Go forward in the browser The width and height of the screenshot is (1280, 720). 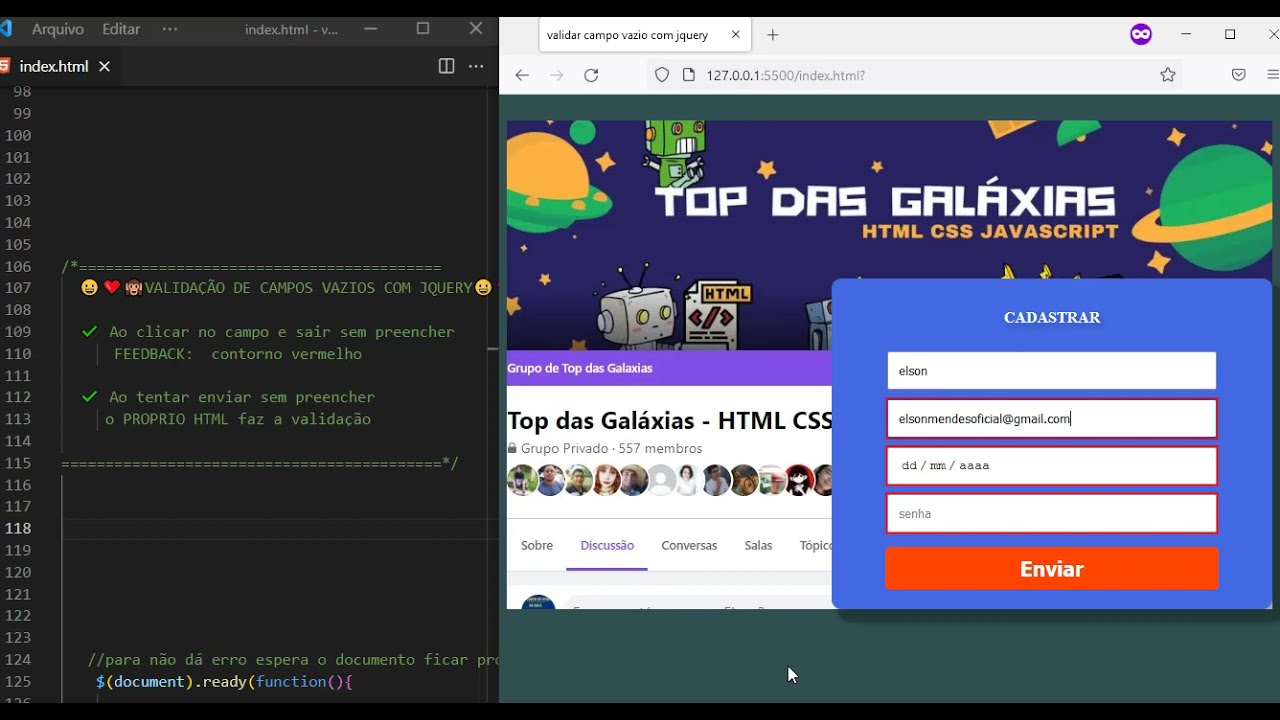pyautogui.click(x=557, y=75)
